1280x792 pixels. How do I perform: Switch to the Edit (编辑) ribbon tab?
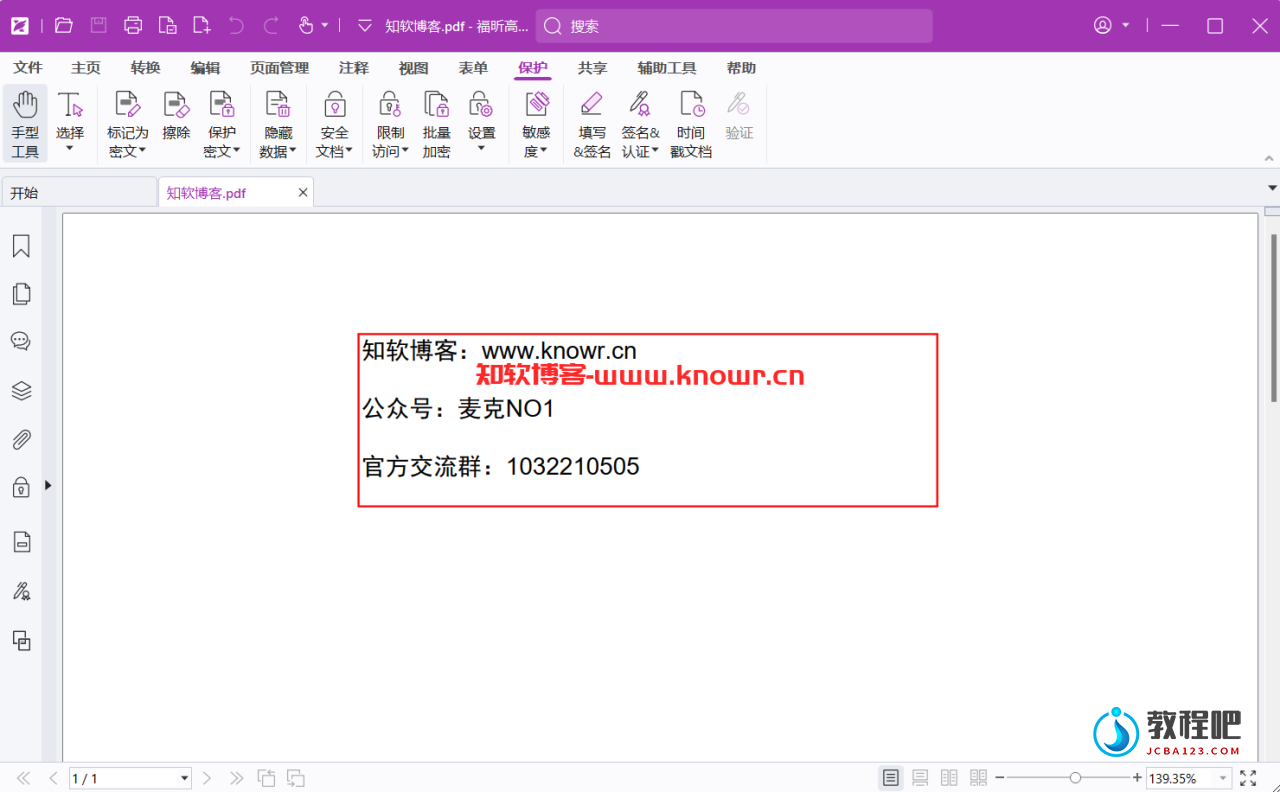click(x=206, y=68)
